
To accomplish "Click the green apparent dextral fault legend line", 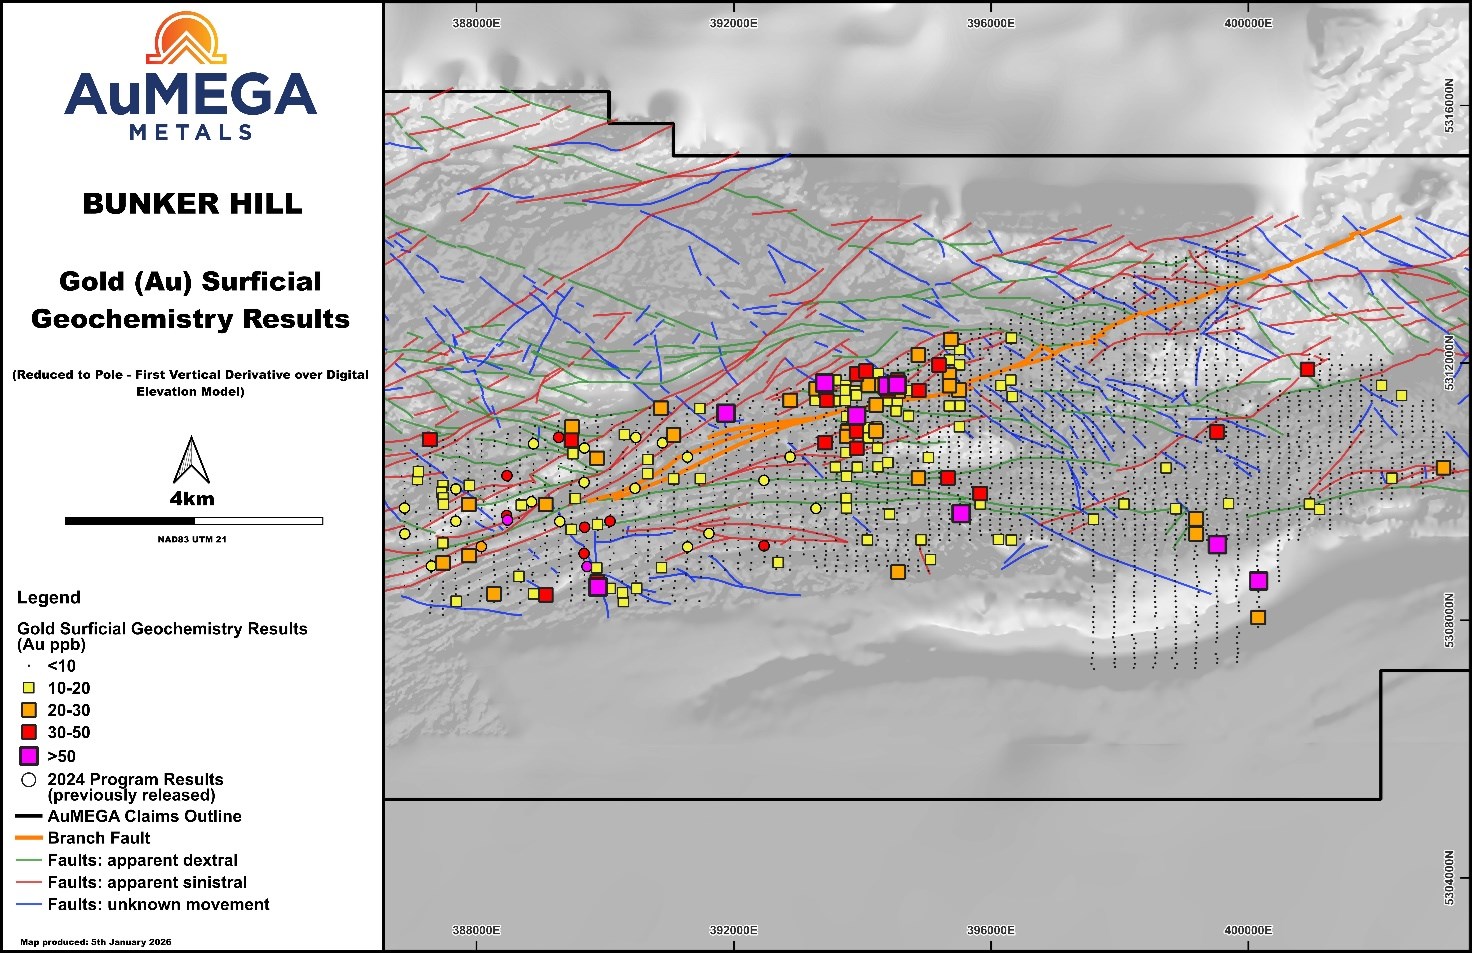I will tap(29, 860).
